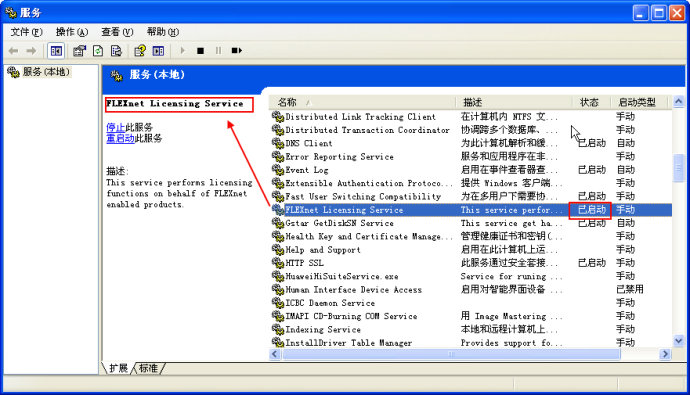The height and width of the screenshot is (395, 690).
Task: Click the 重启动 link to restart service
Action: click(x=120, y=138)
